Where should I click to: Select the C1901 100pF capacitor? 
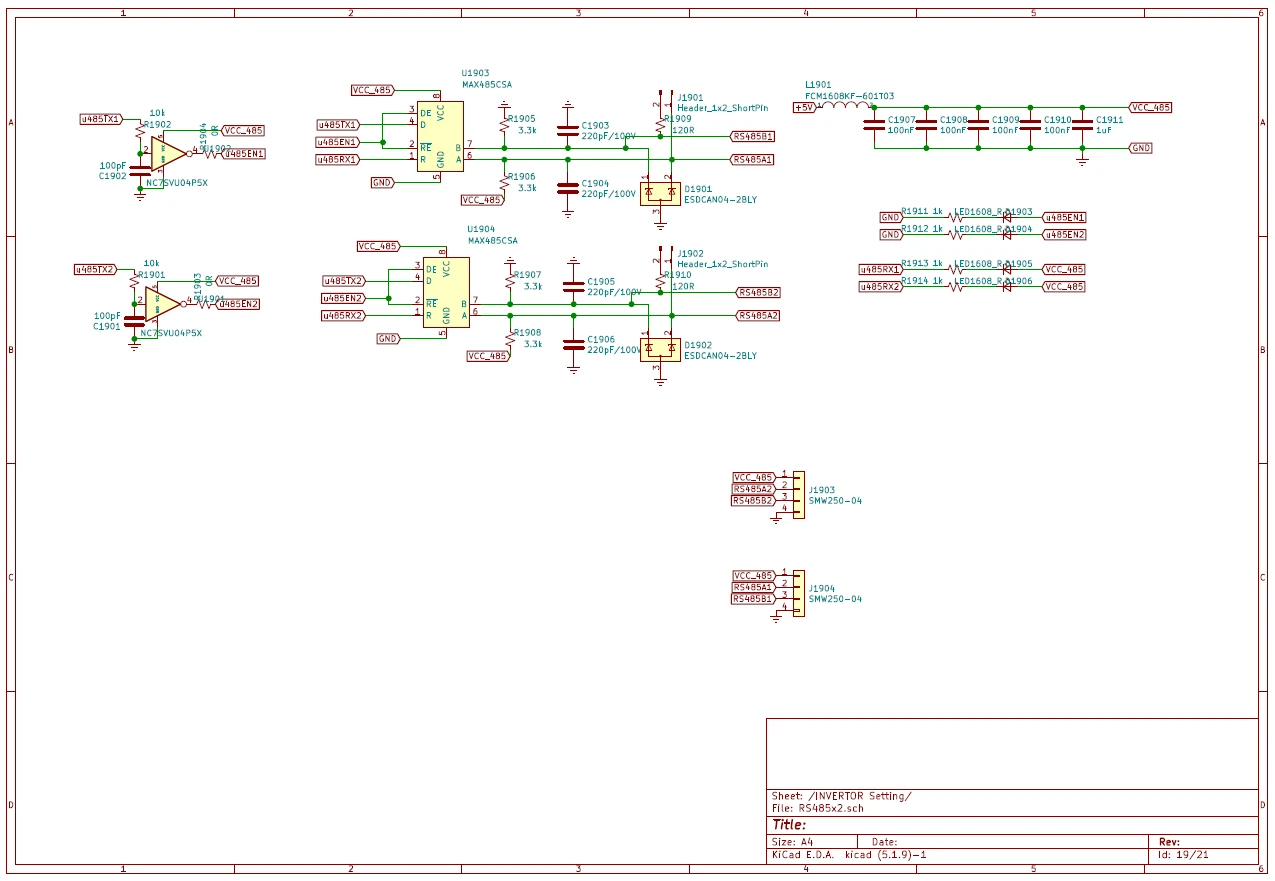(x=134, y=320)
